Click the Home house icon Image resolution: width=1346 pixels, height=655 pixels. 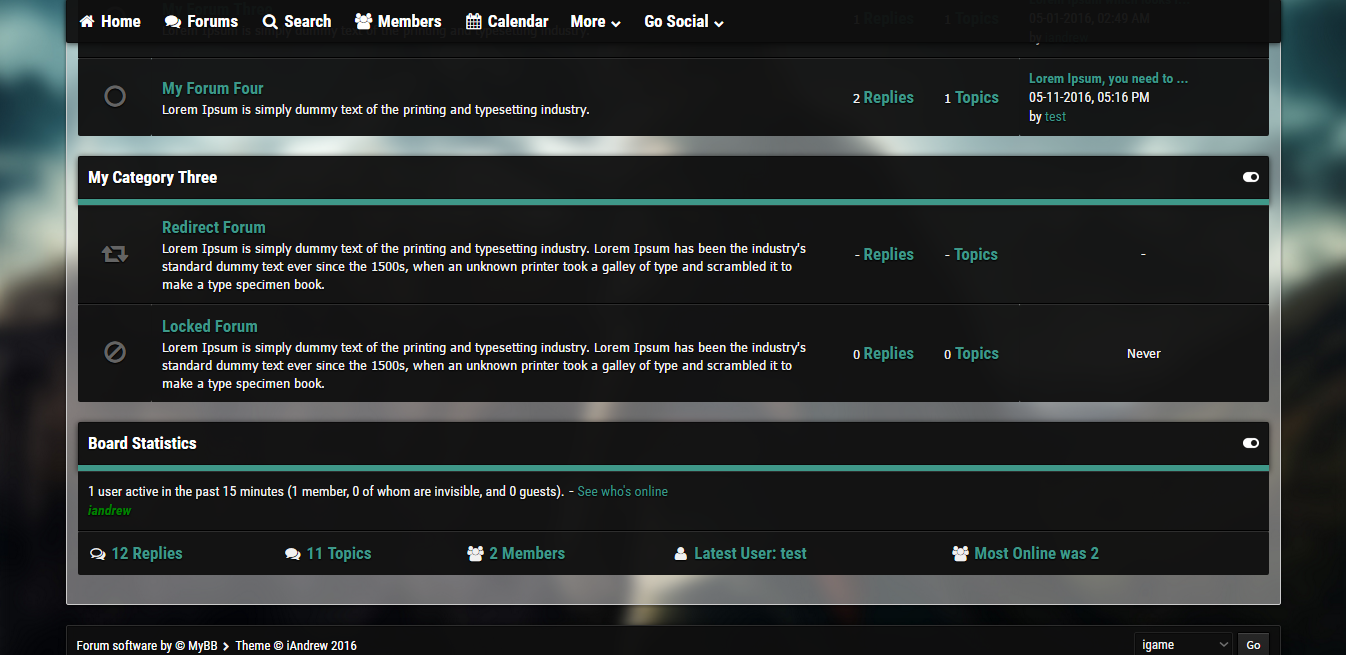87,21
